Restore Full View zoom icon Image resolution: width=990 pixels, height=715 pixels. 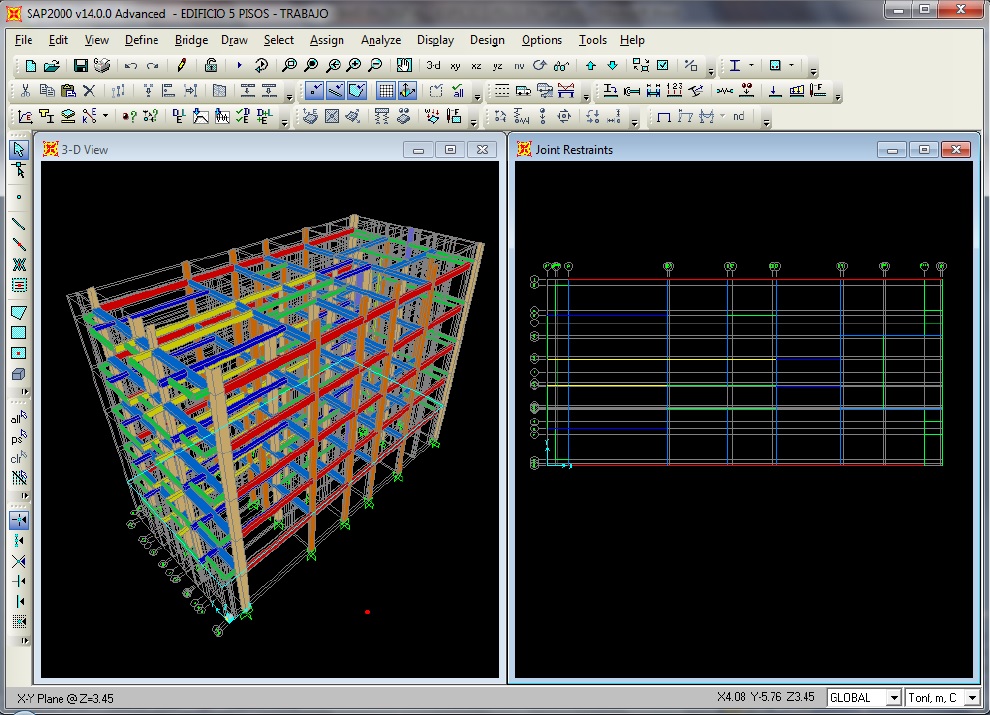coord(311,65)
